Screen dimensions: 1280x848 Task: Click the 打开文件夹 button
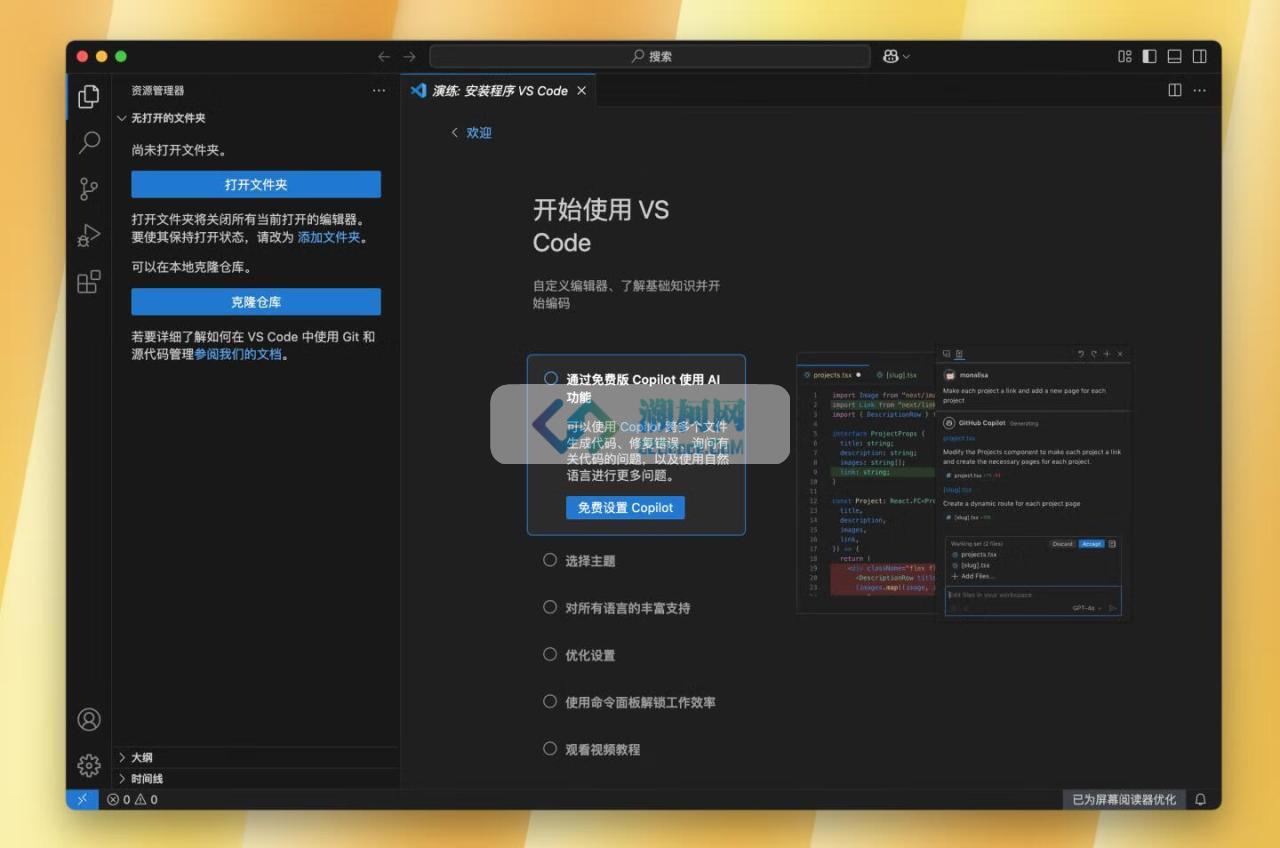tap(256, 185)
